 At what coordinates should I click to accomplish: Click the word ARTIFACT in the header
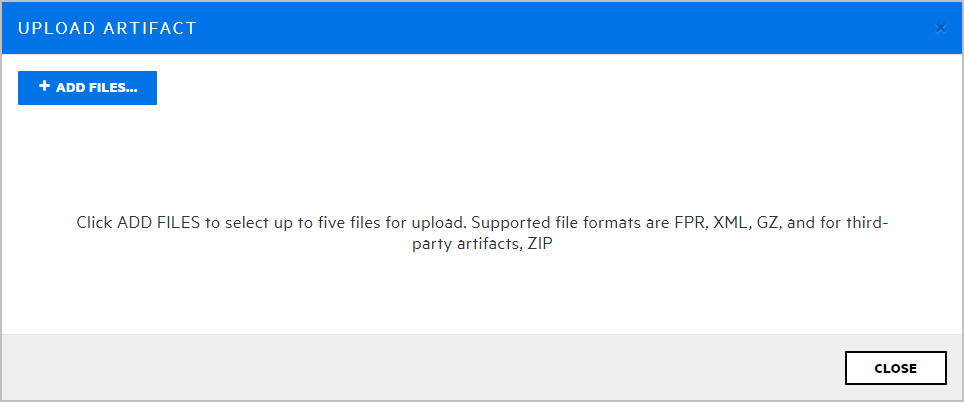tap(150, 28)
